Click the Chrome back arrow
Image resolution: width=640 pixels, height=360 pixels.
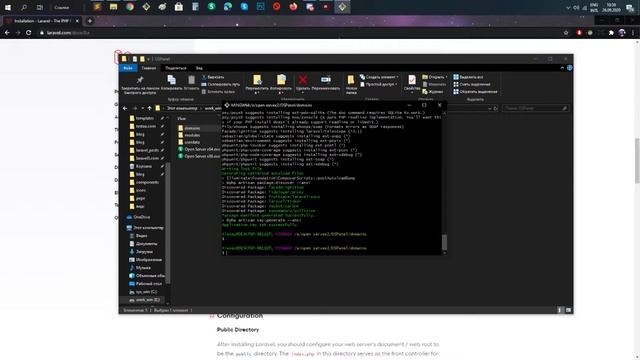pos(7,33)
